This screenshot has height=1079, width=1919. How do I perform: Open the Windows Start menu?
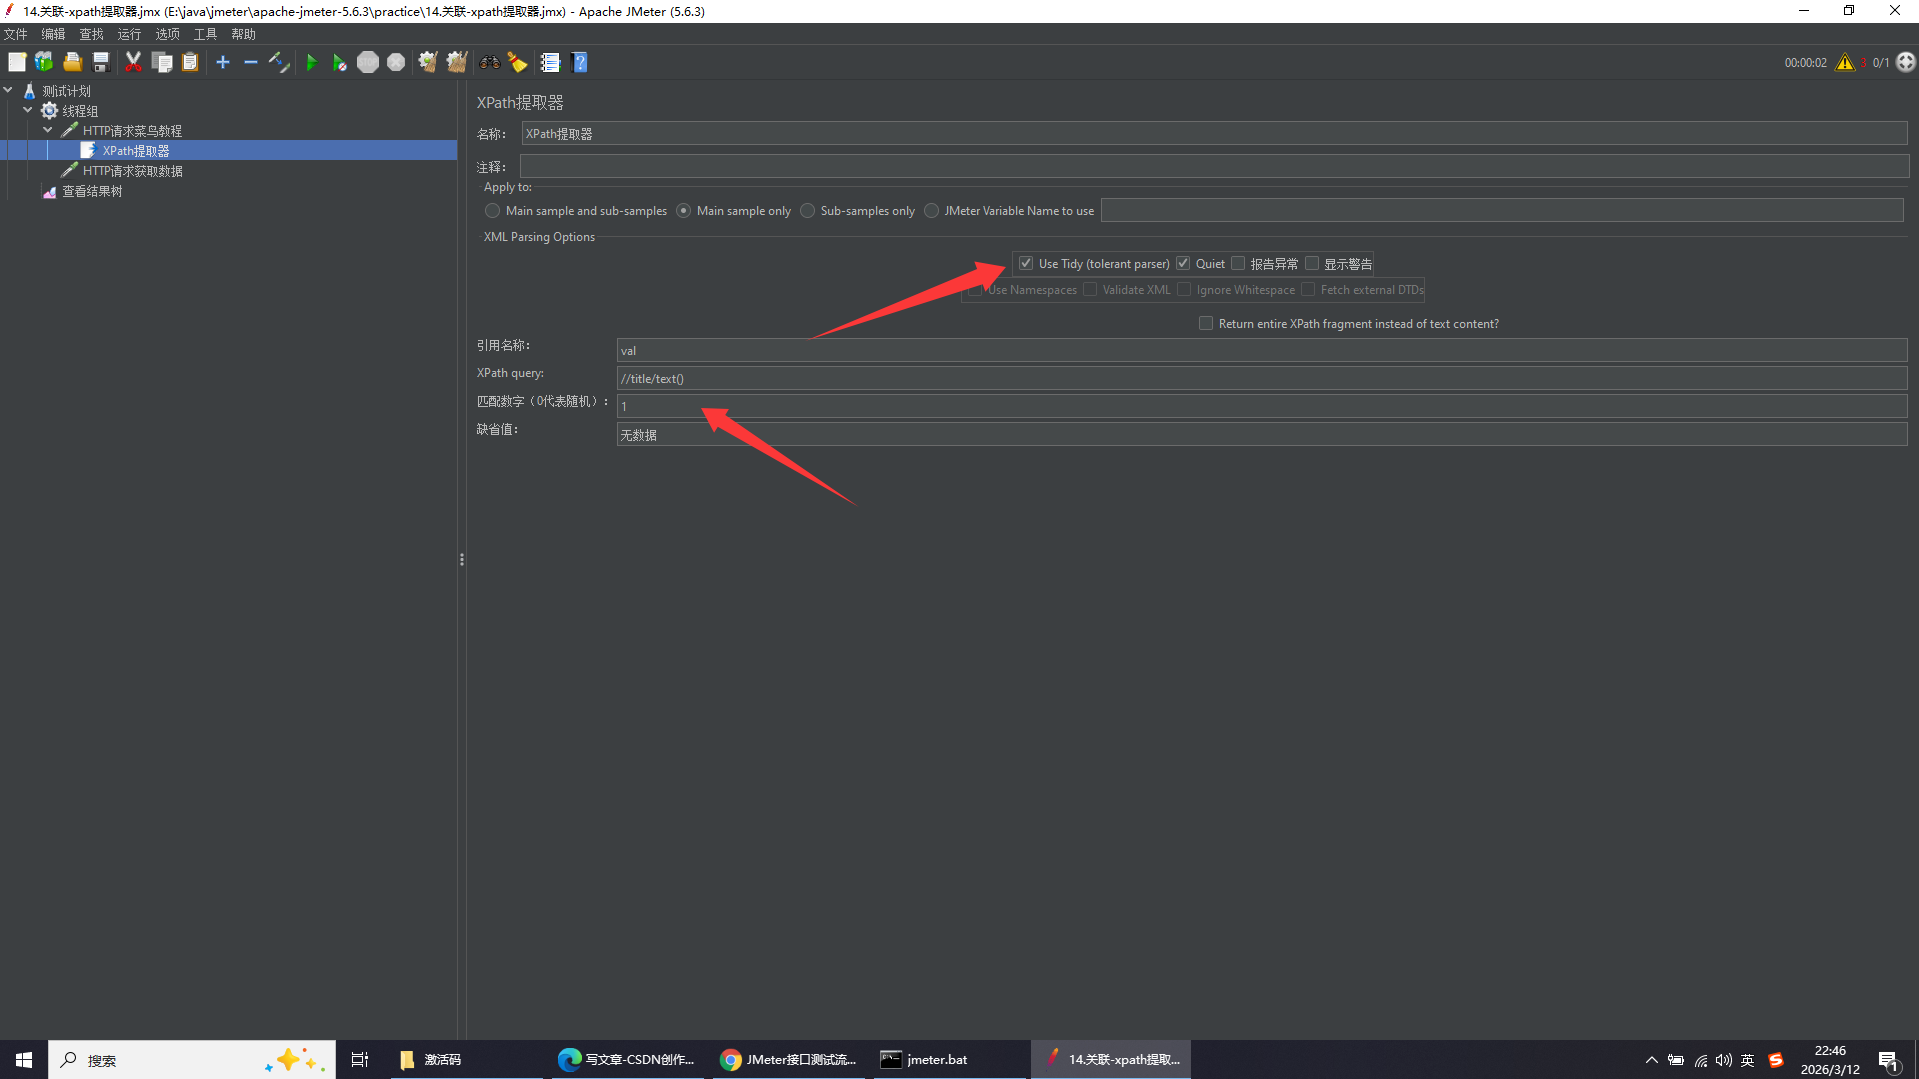(24, 1059)
